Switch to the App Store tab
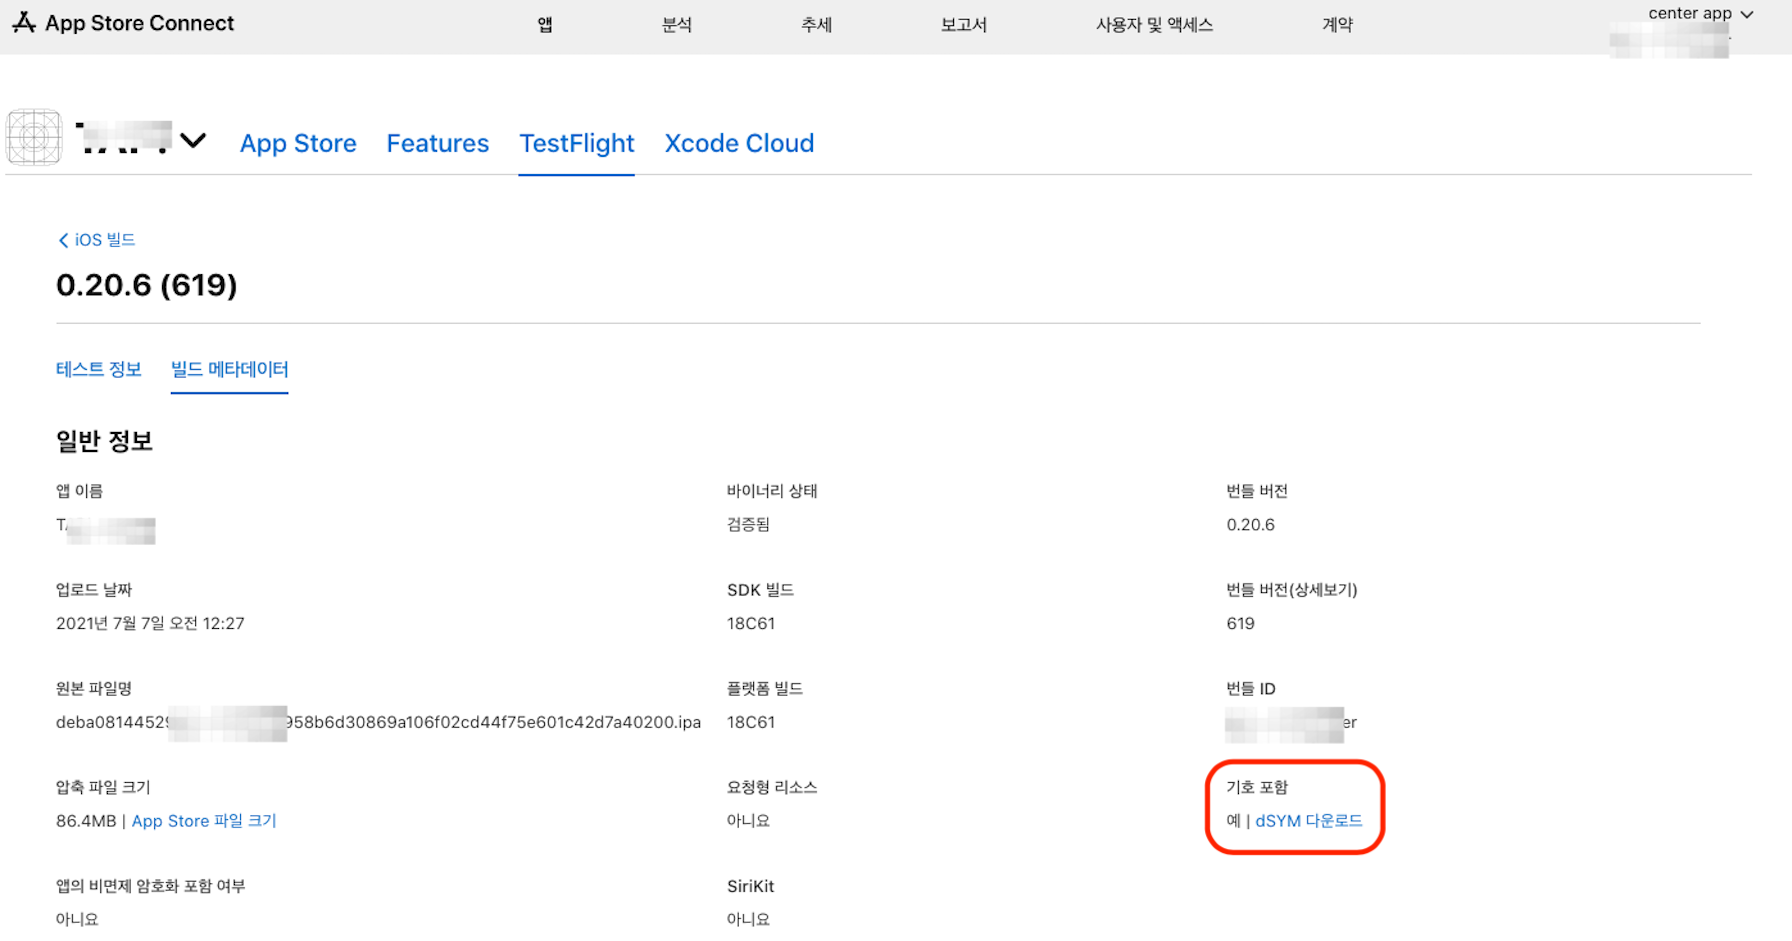This screenshot has height=941, width=1792. (298, 143)
